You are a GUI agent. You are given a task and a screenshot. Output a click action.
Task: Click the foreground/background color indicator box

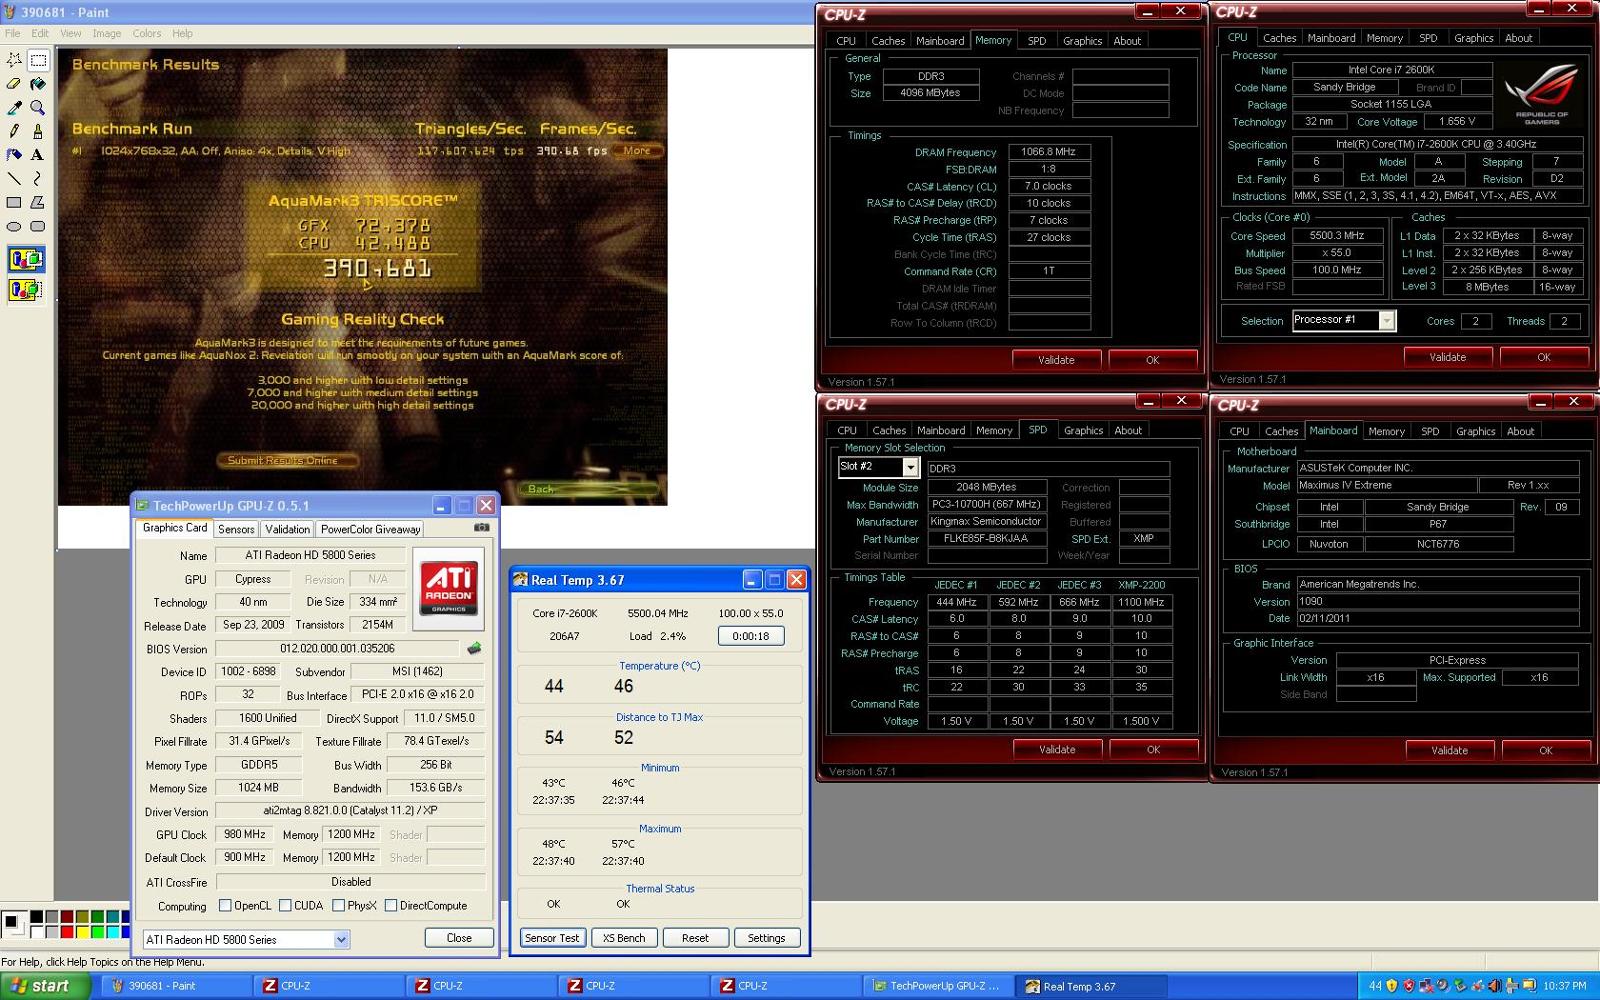tap(14, 924)
